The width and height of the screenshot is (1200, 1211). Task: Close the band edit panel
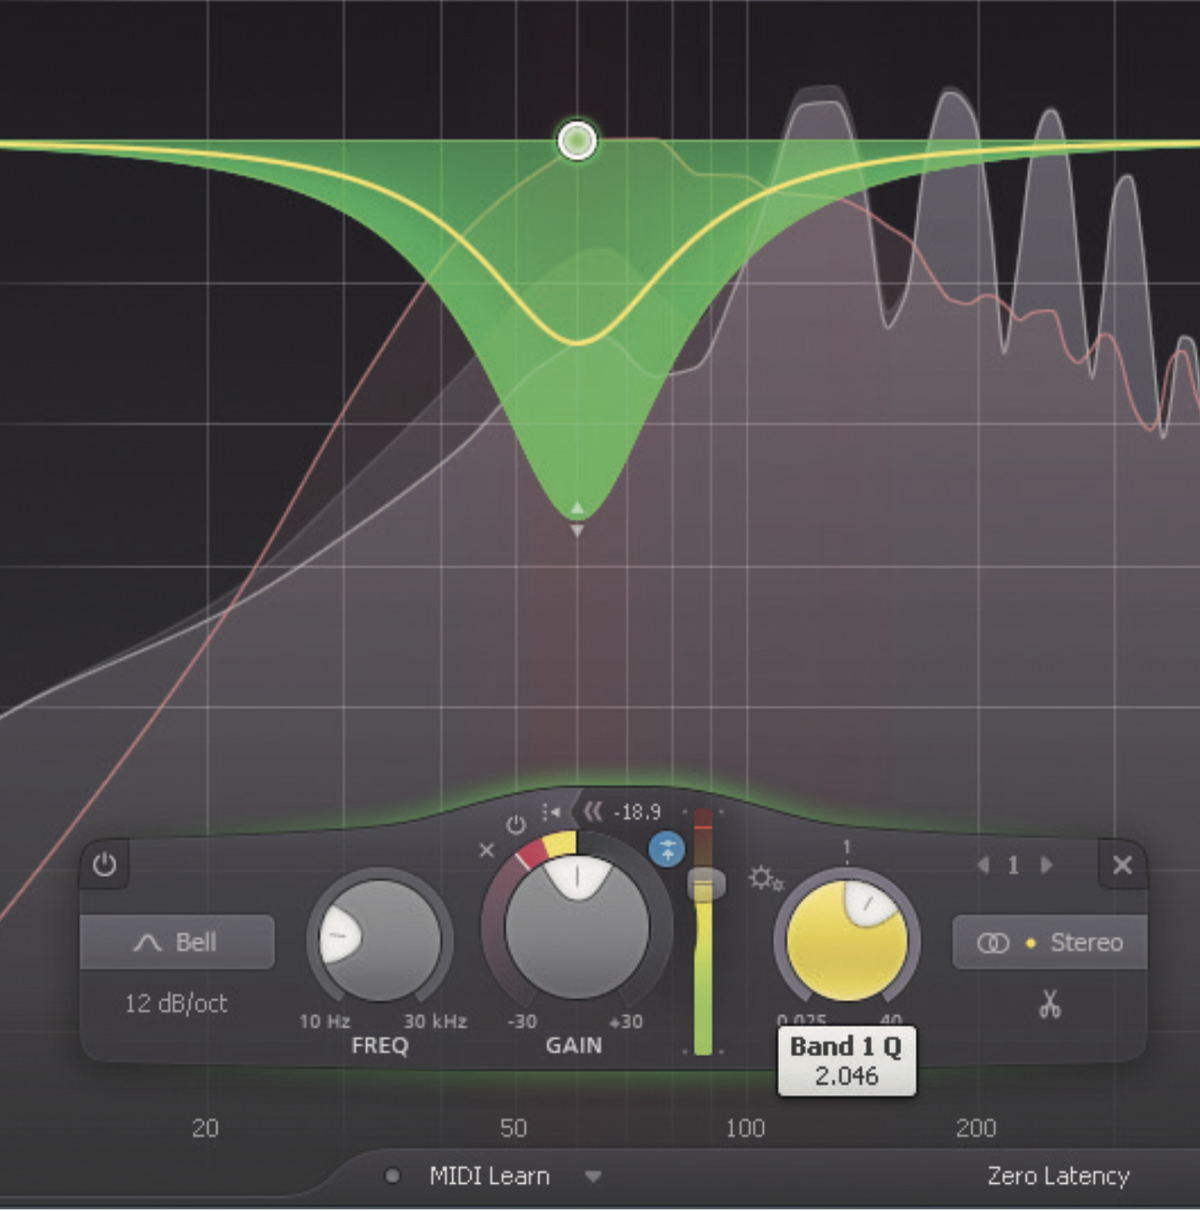pyautogui.click(x=1122, y=866)
